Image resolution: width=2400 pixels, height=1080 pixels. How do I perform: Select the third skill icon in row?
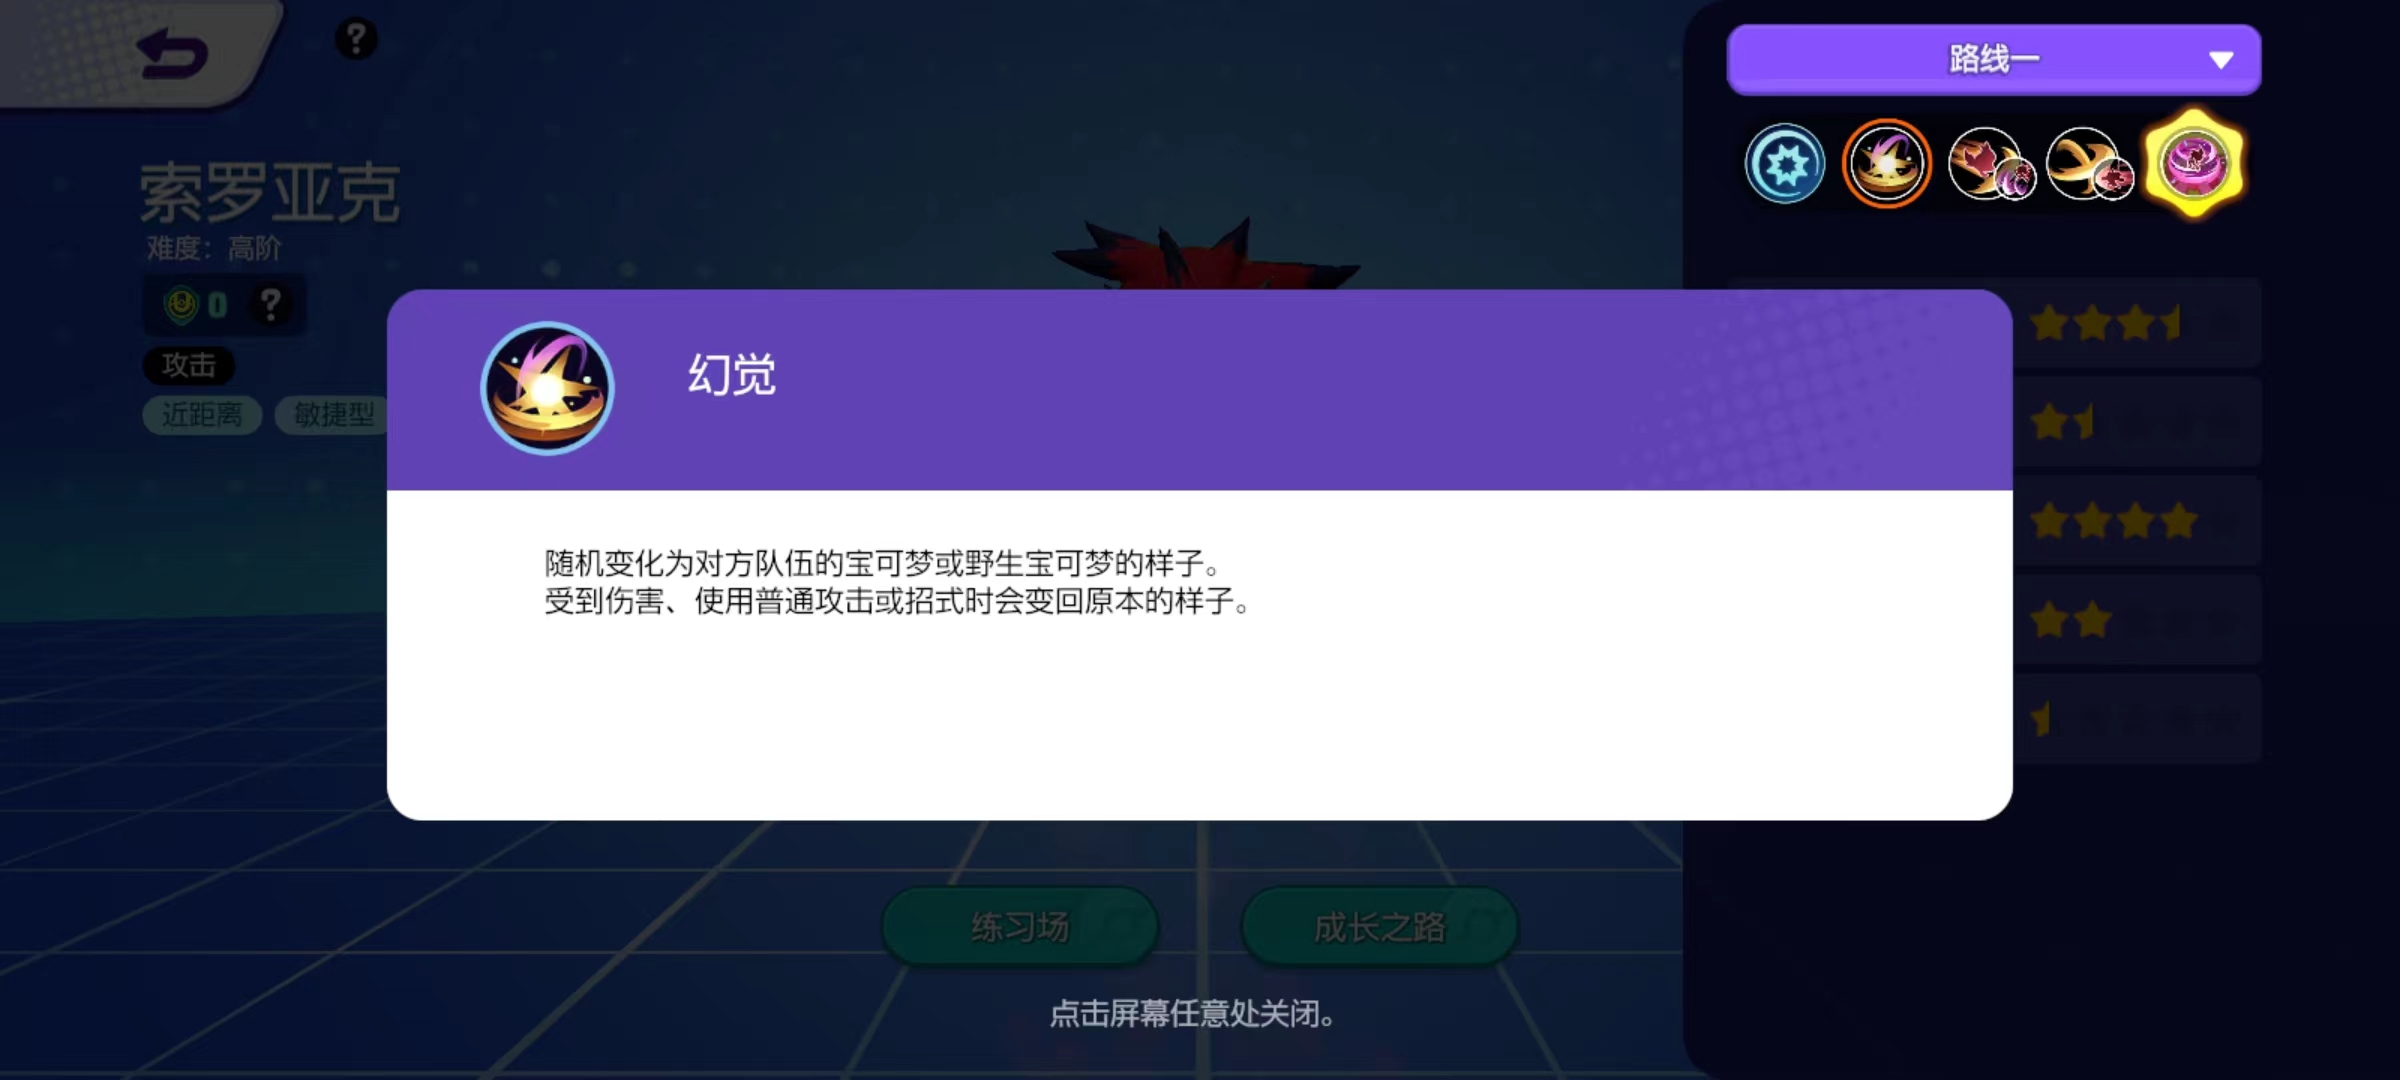pyautogui.click(x=1991, y=164)
